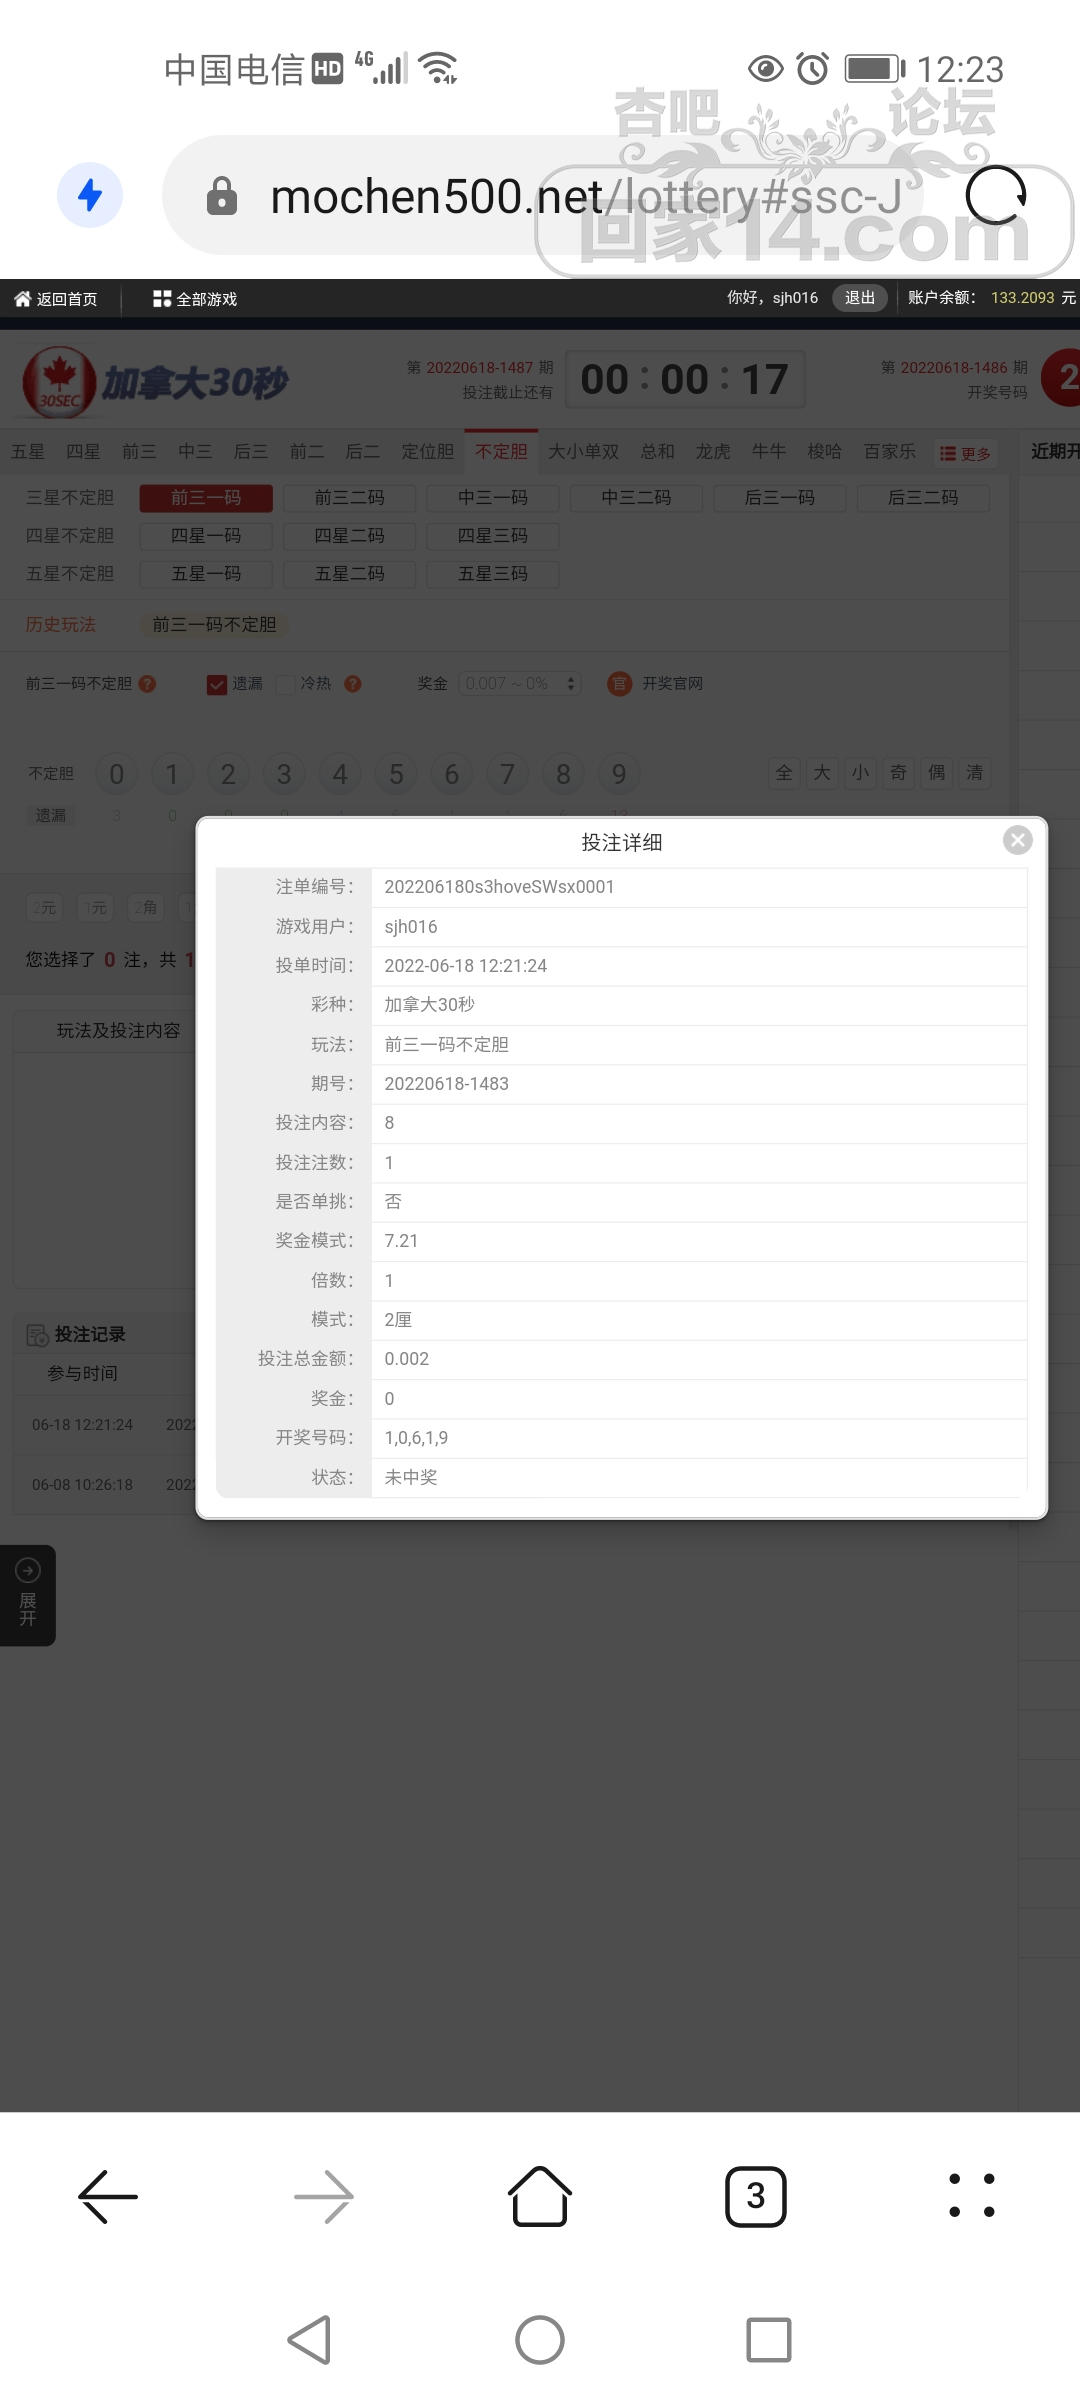Enable the 冷热 checkbox
1080x2400 pixels.
(x=285, y=684)
